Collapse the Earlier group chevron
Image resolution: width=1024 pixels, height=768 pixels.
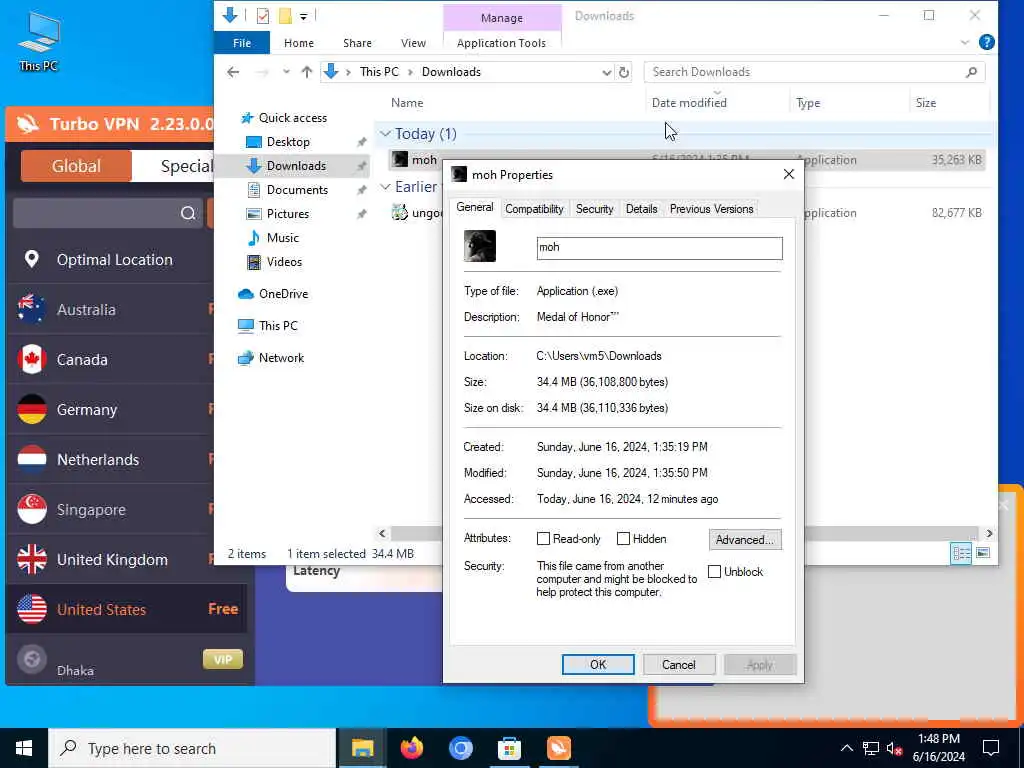click(x=385, y=187)
